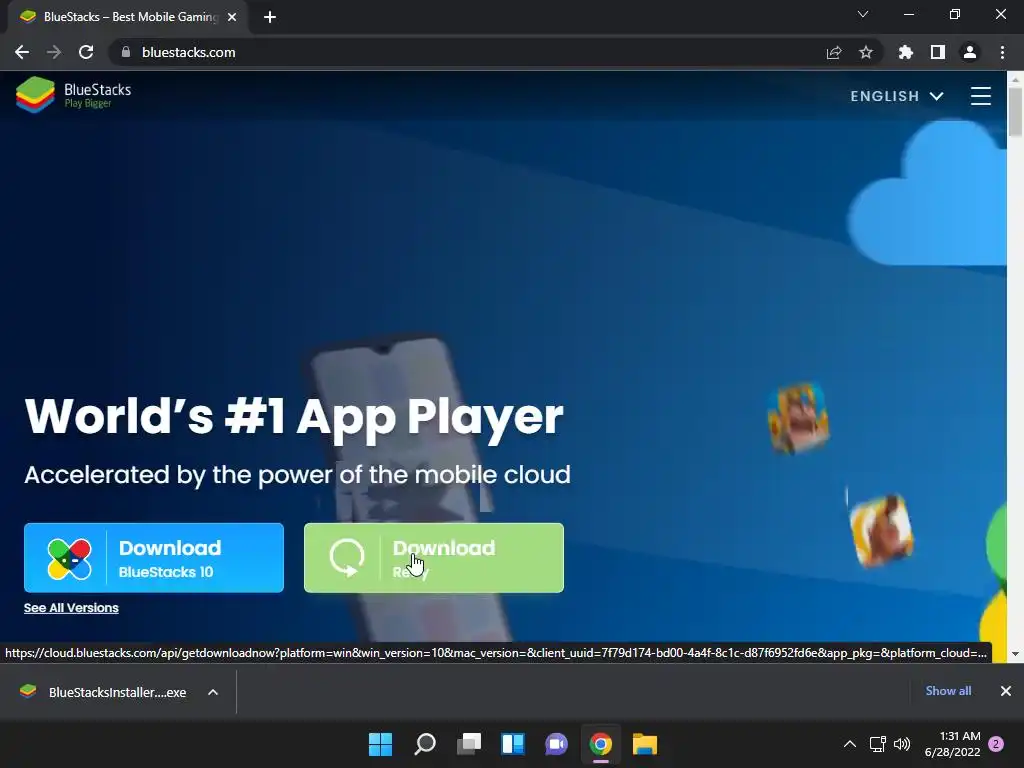Select the BlueStacks browser tab

tap(128, 17)
